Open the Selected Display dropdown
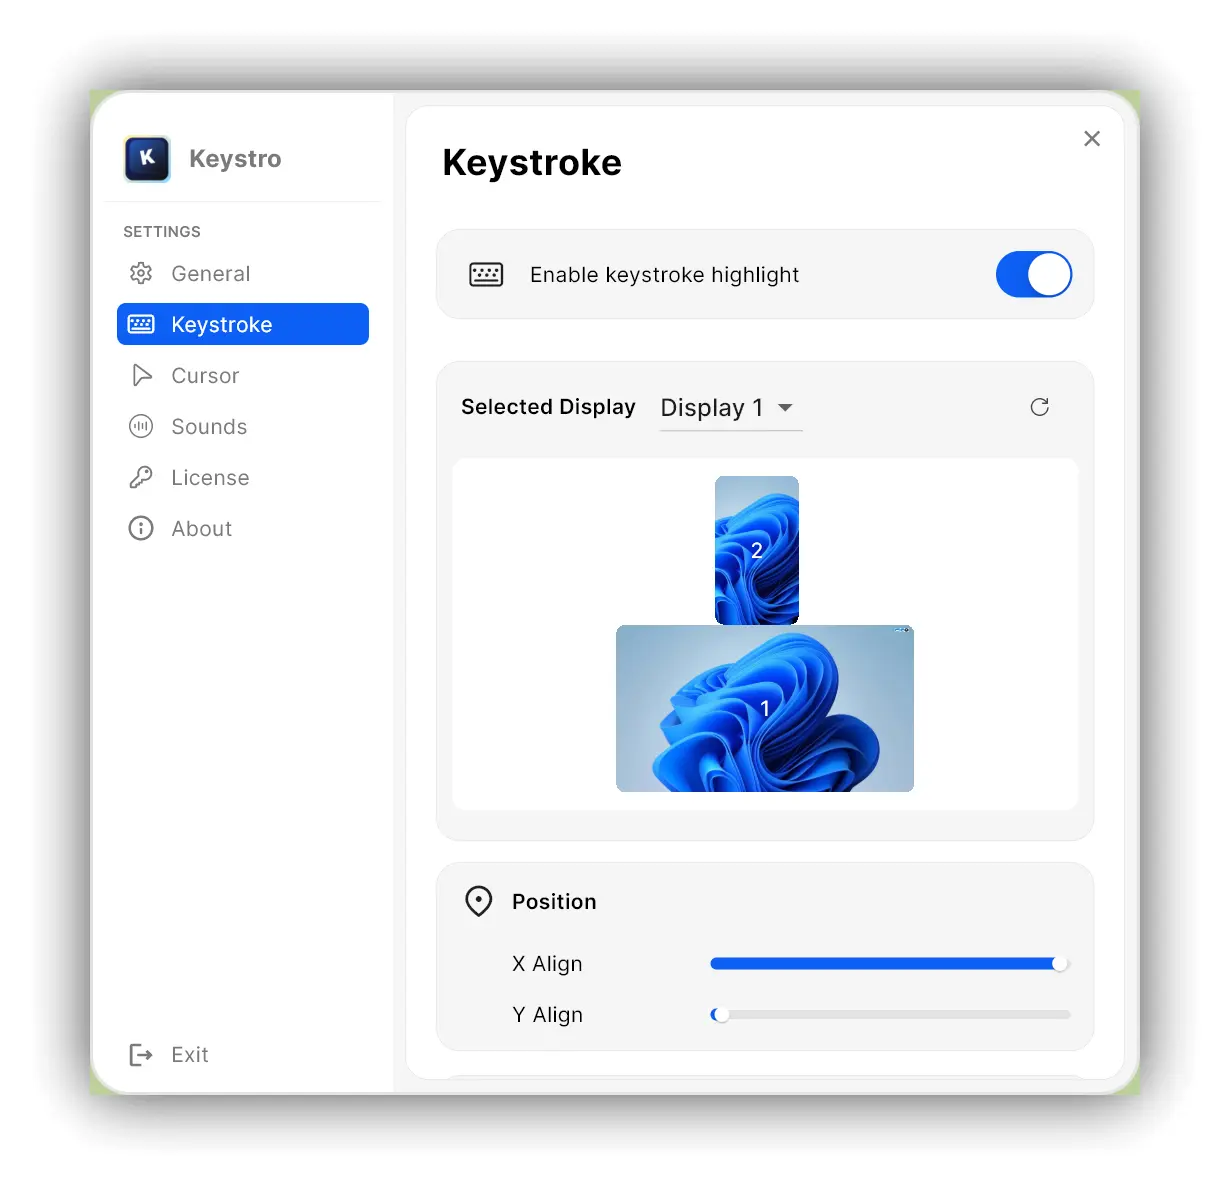Screen dimensions: 1230x1185 coord(731,408)
